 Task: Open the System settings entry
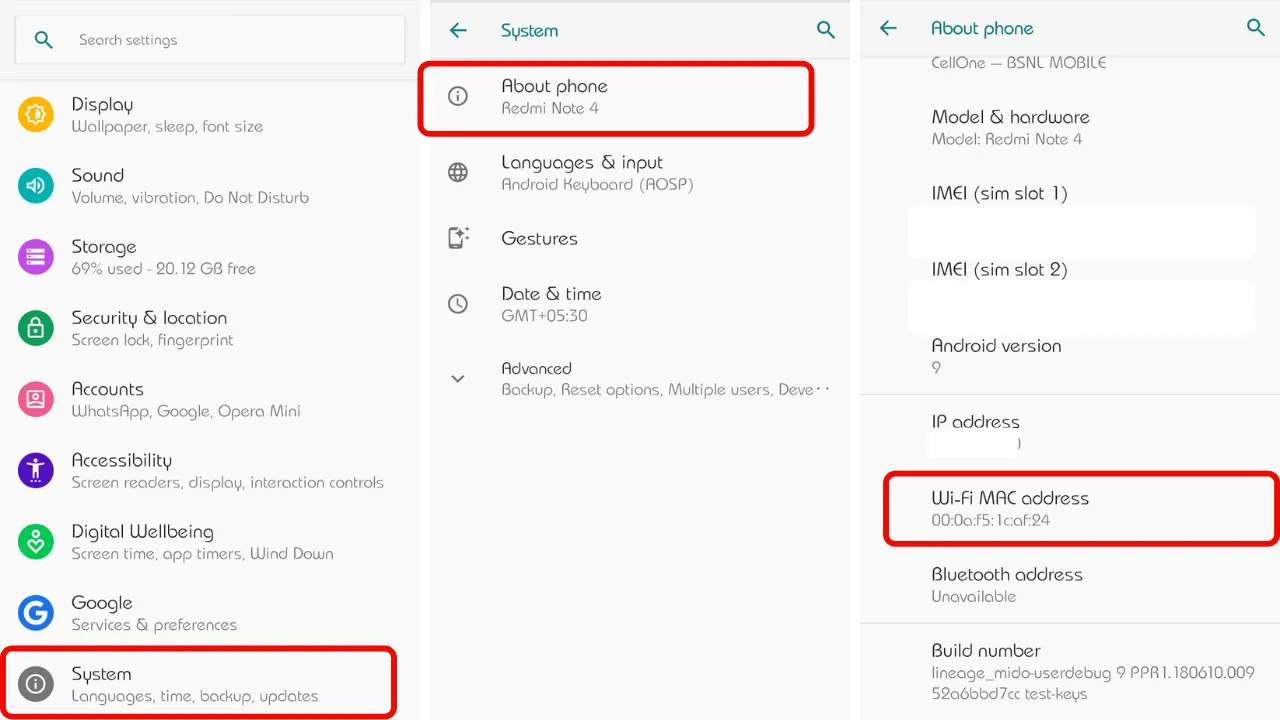point(198,684)
